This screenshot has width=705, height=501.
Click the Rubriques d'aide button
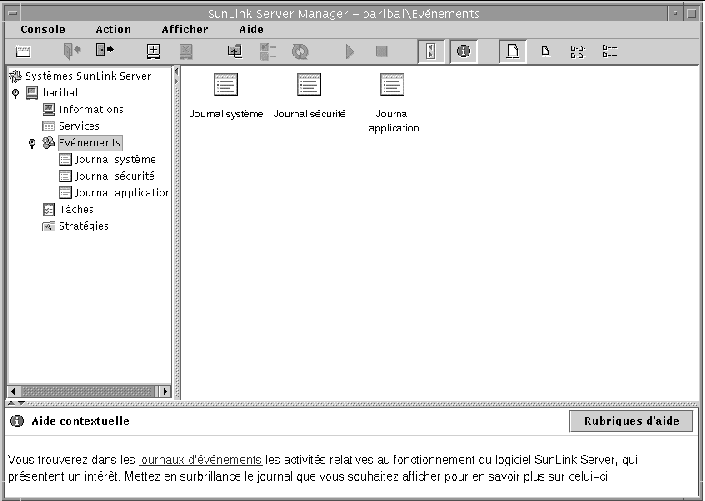click(631, 421)
